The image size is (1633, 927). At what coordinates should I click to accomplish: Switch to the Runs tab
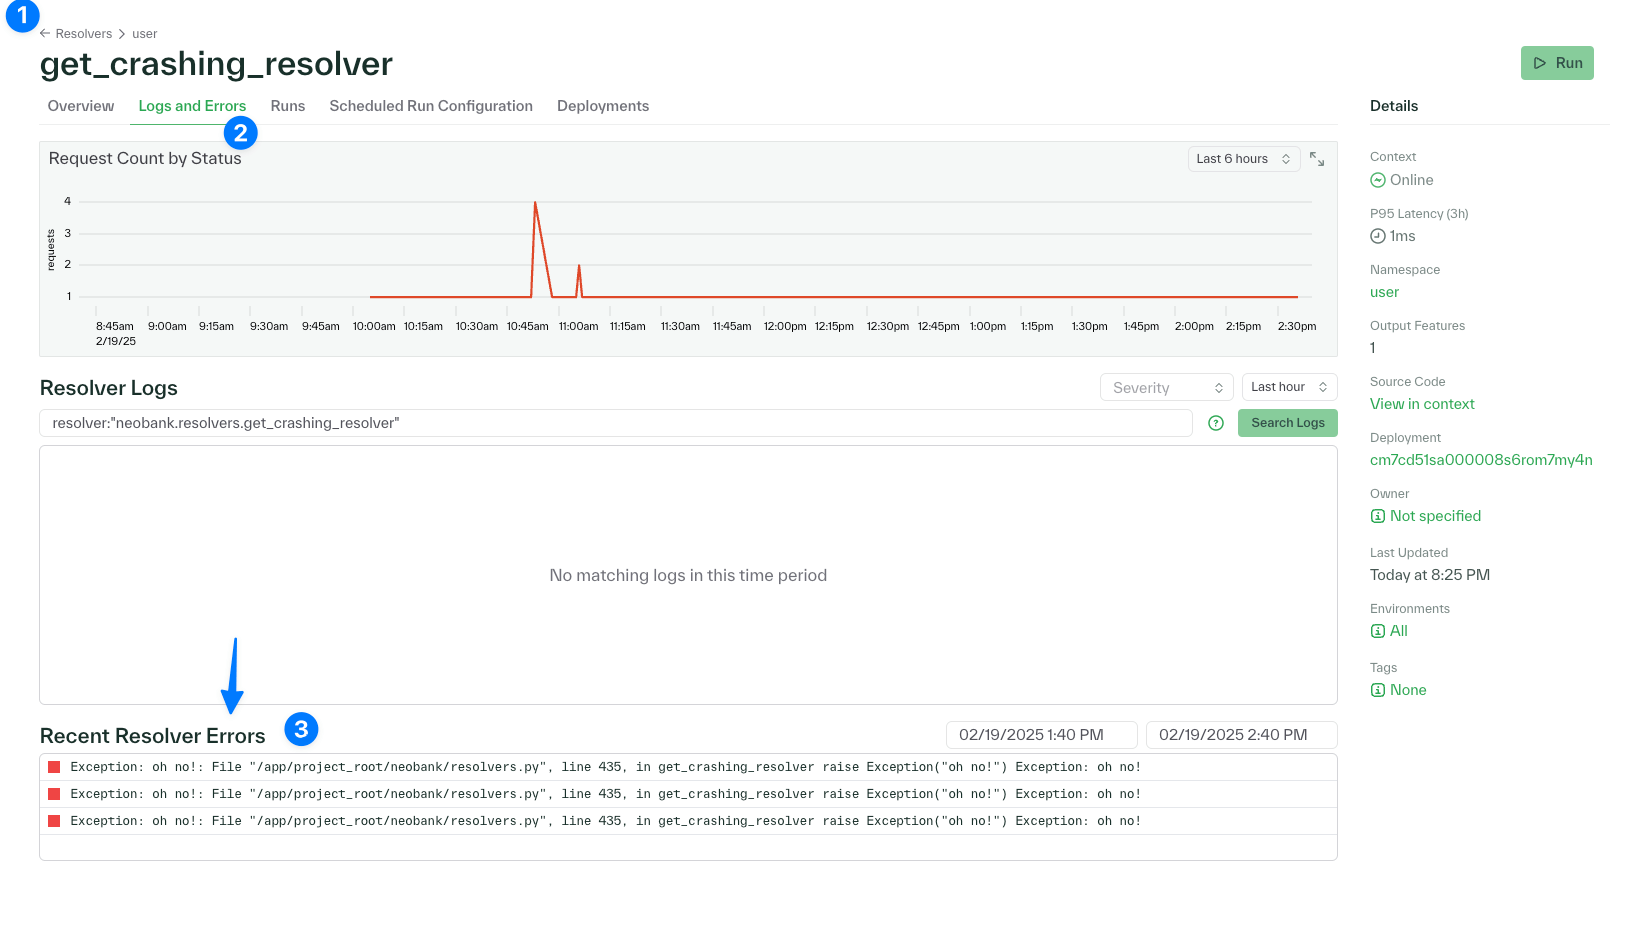[288, 106]
